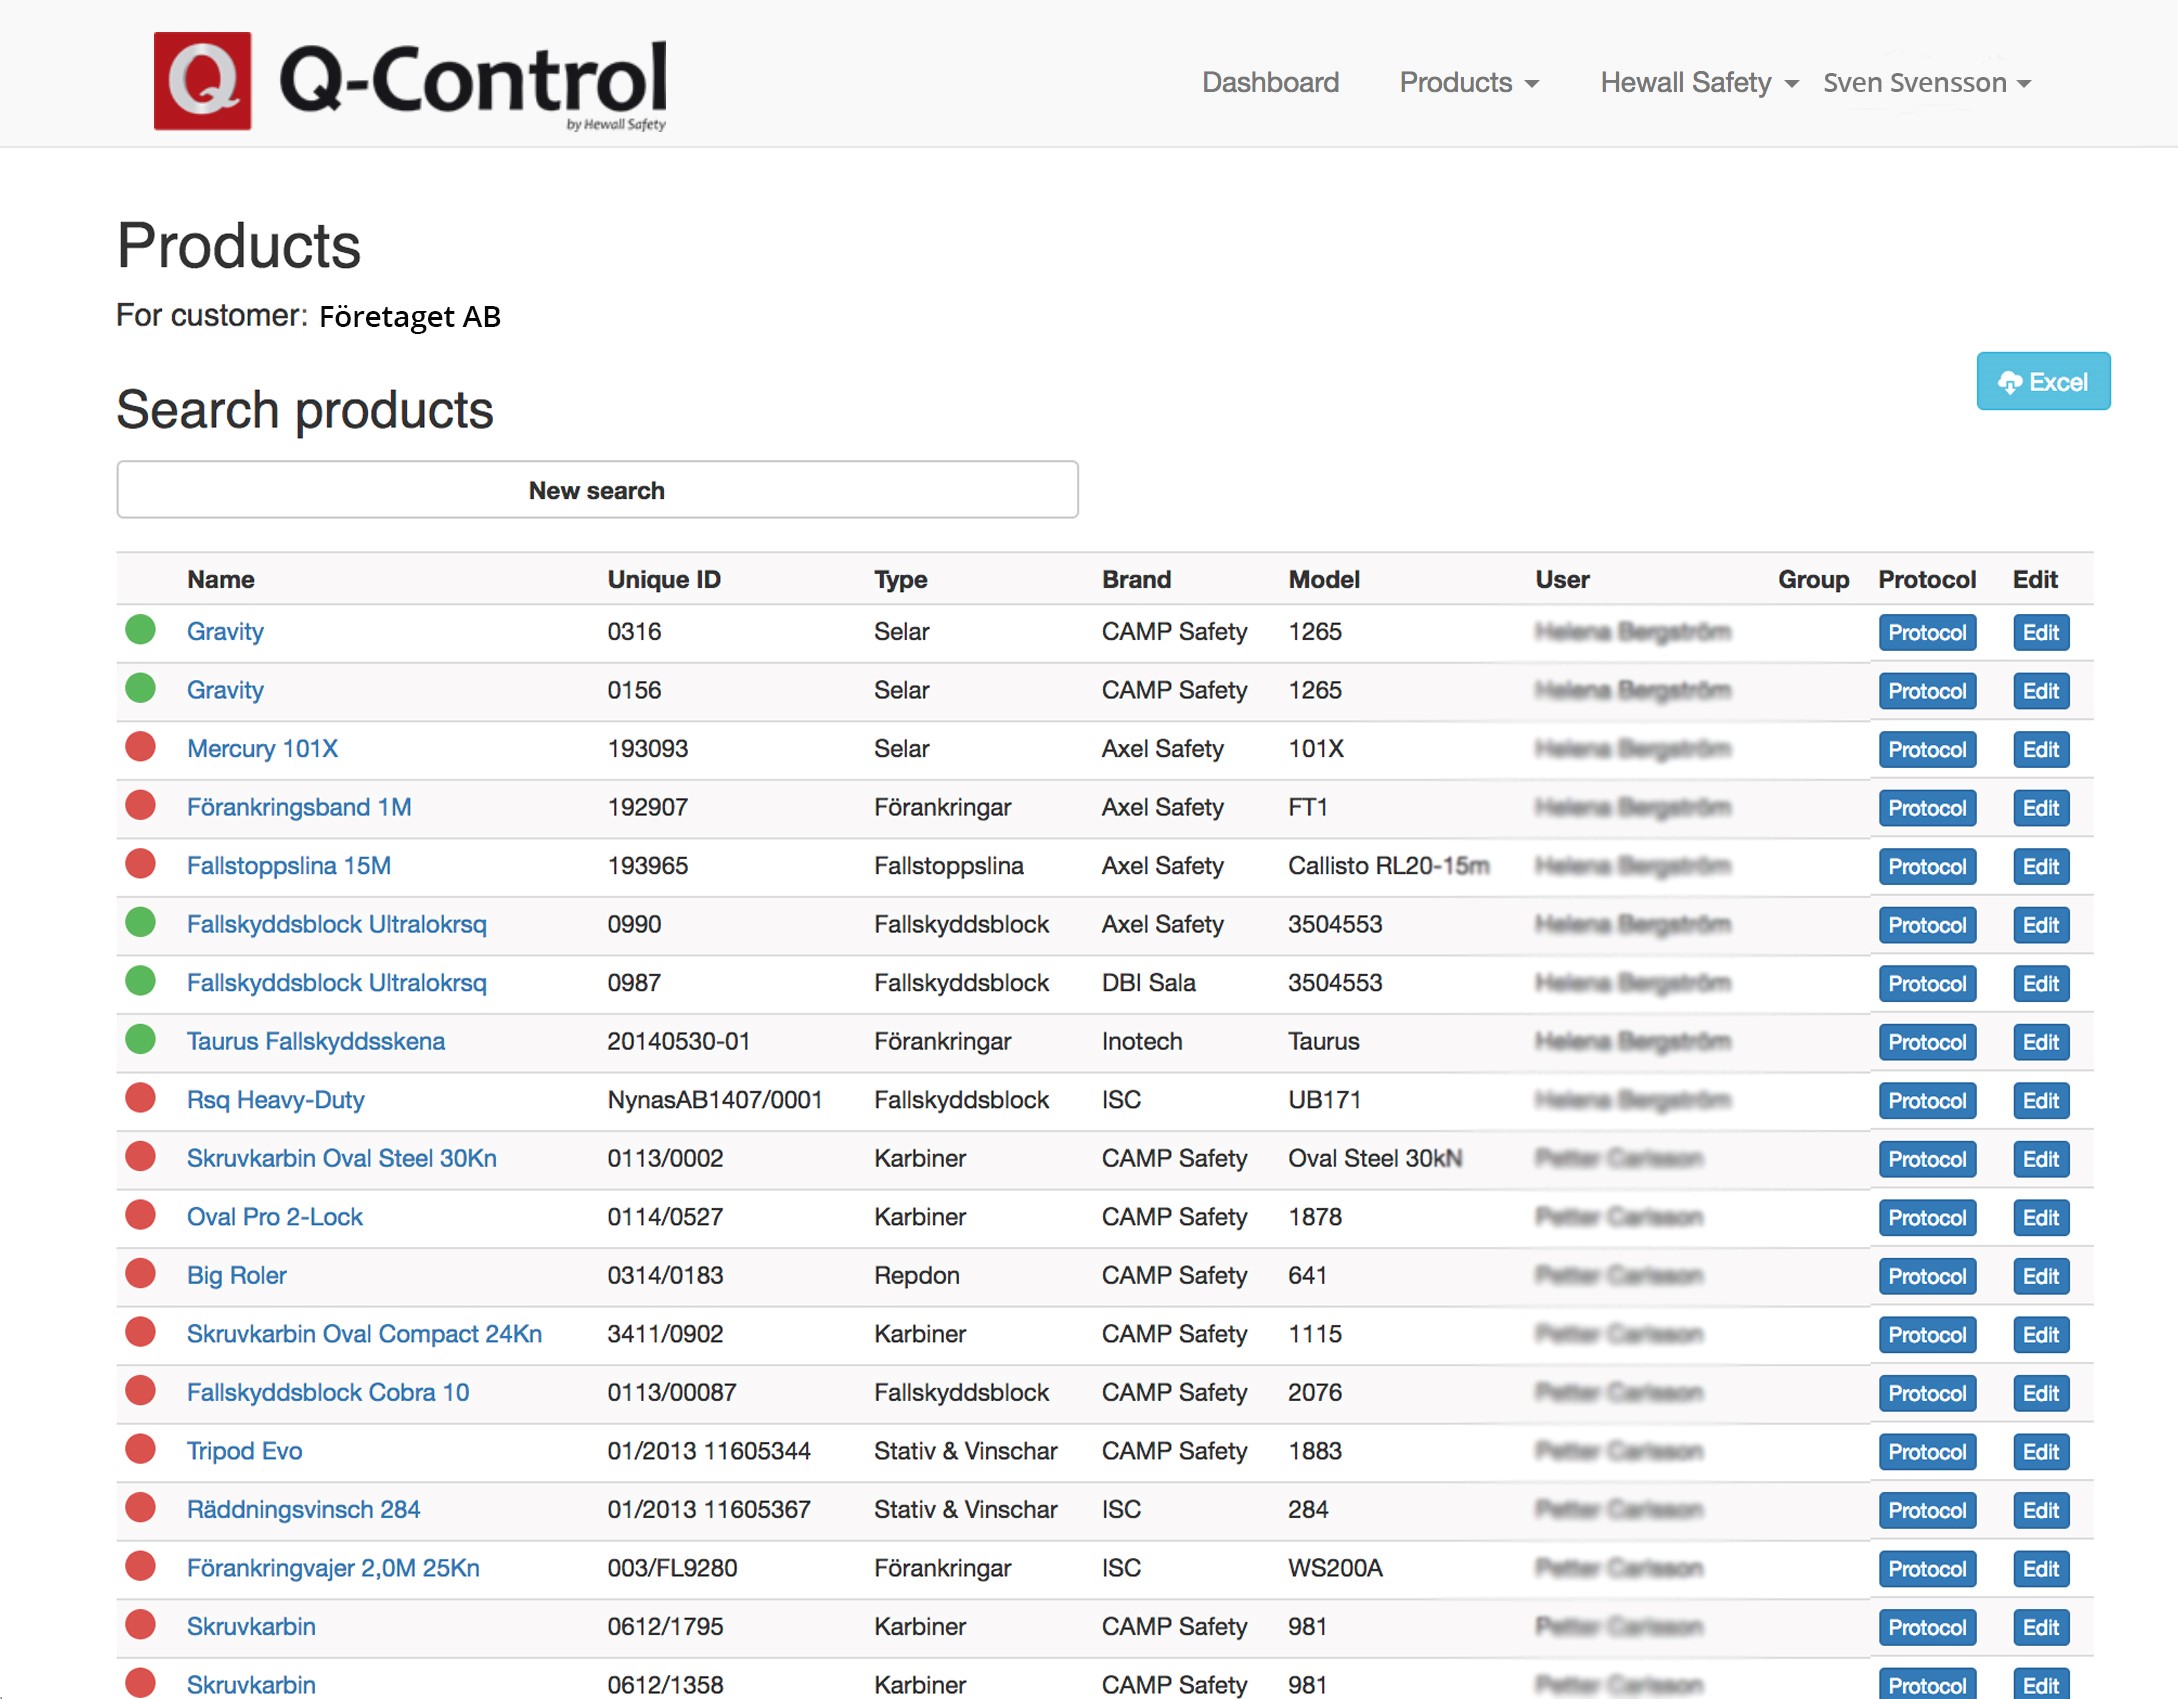Open Sven Svensson user menu

point(1926,83)
